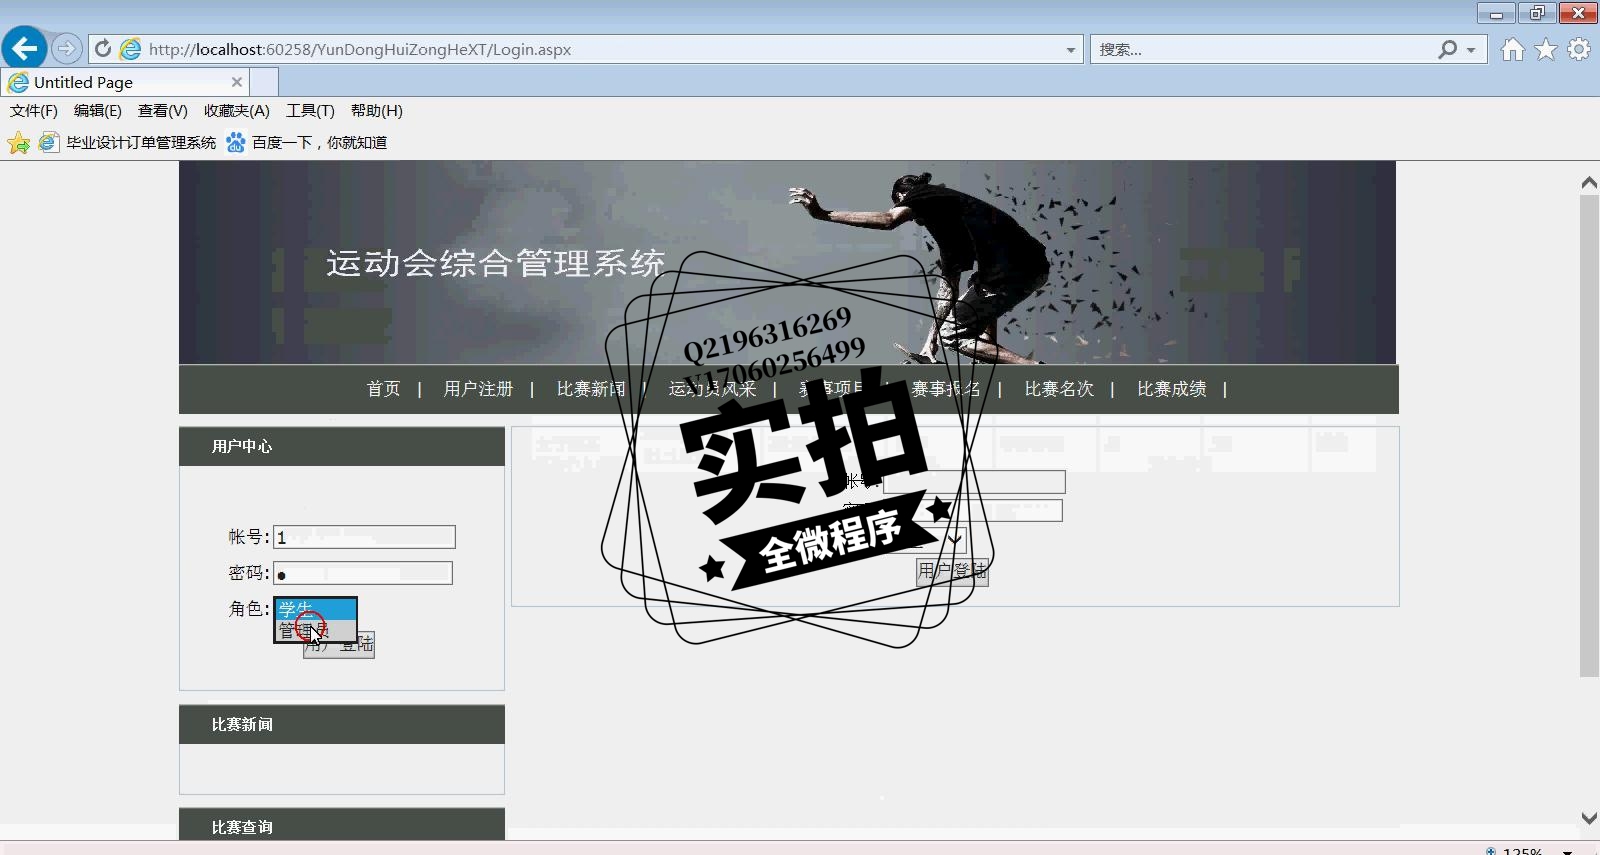Open the 查看(V) menu
Image resolution: width=1600 pixels, height=855 pixels.
tap(163, 111)
